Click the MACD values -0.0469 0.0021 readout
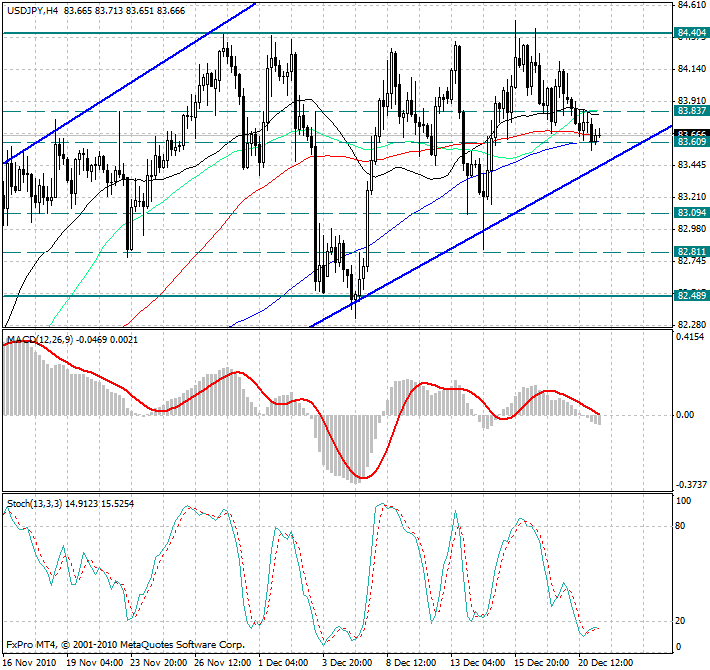This screenshot has height=670, width=710. pos(107,340)
